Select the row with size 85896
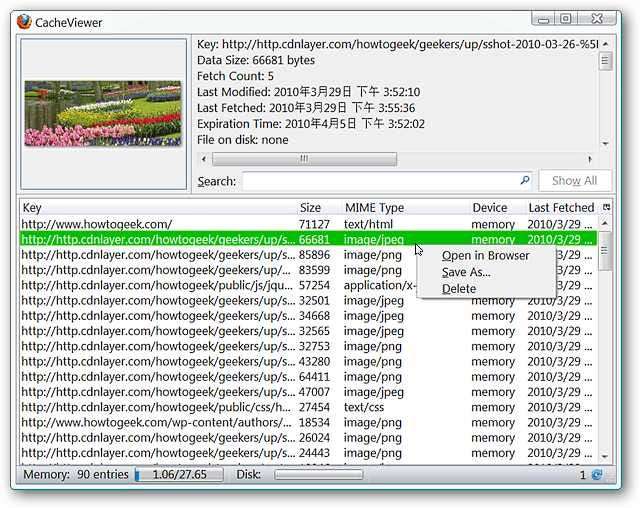 (x=308, y=255)
